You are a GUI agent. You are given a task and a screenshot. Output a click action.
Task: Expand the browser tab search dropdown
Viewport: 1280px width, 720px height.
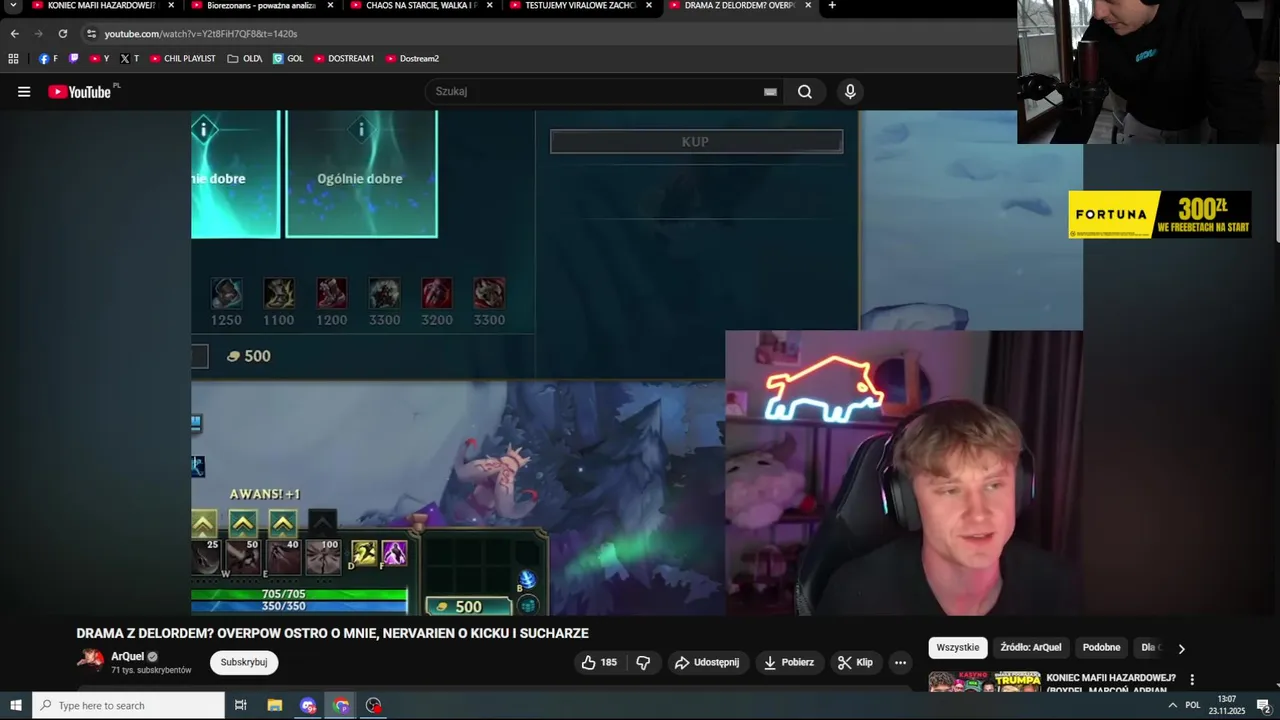13,6
